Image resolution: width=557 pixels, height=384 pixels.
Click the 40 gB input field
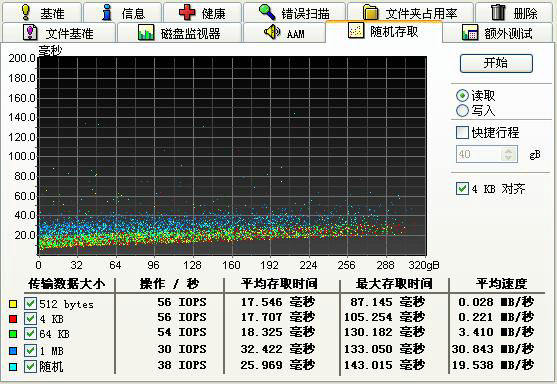tap(479, 154)
